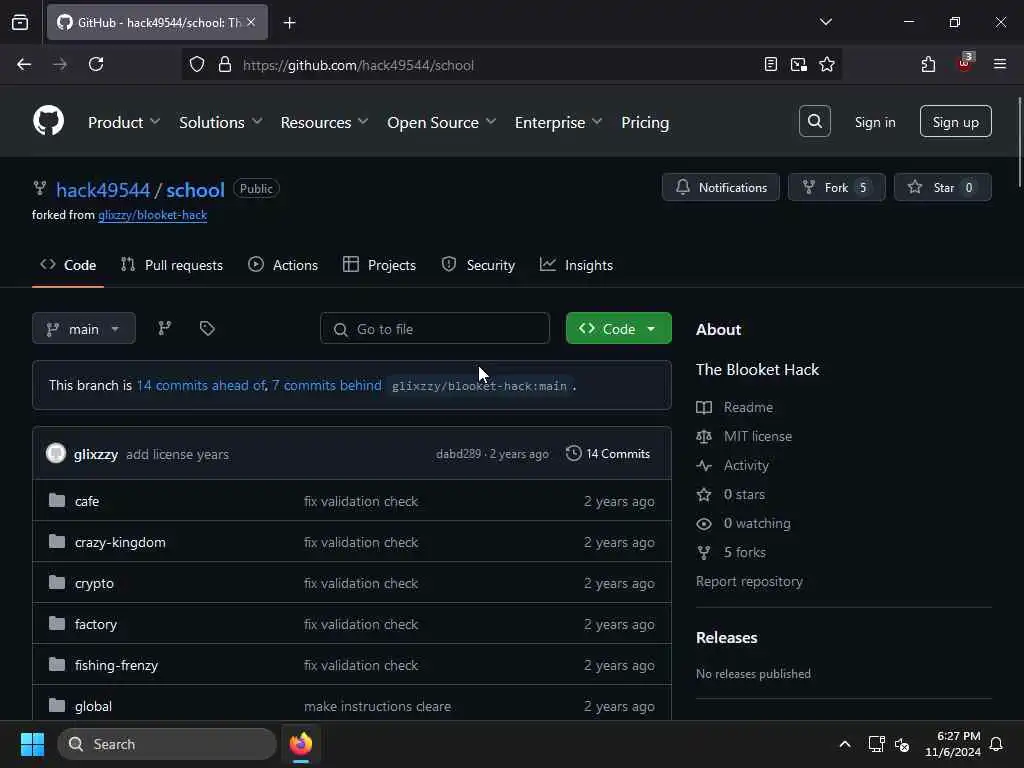1024x768 pixels.
Task: Go to the Pricing page
Action: (645, 122)
